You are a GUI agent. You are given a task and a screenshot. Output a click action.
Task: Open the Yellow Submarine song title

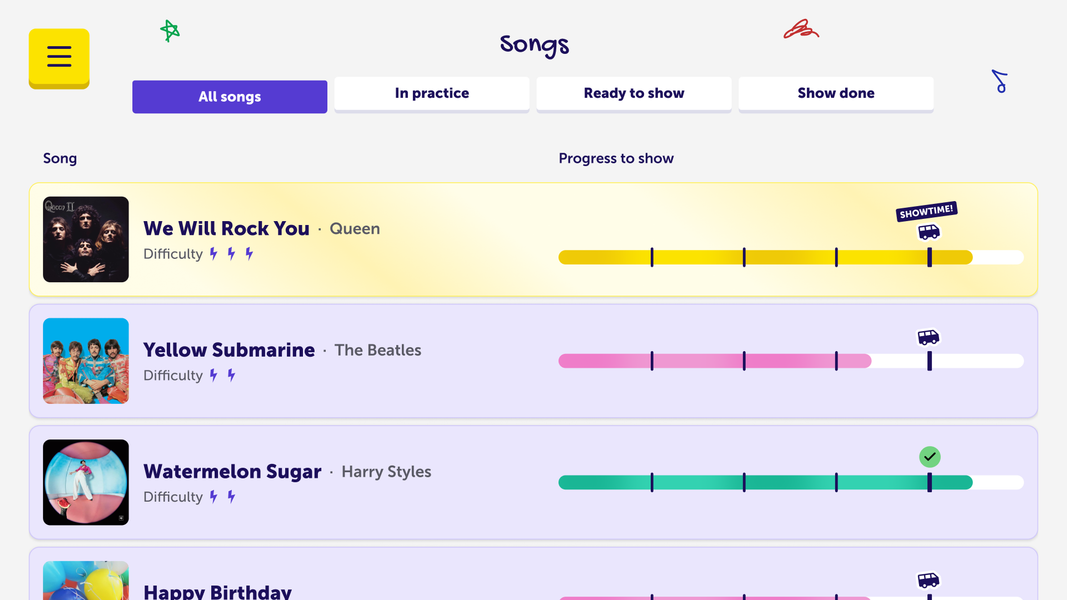[229, 350]
